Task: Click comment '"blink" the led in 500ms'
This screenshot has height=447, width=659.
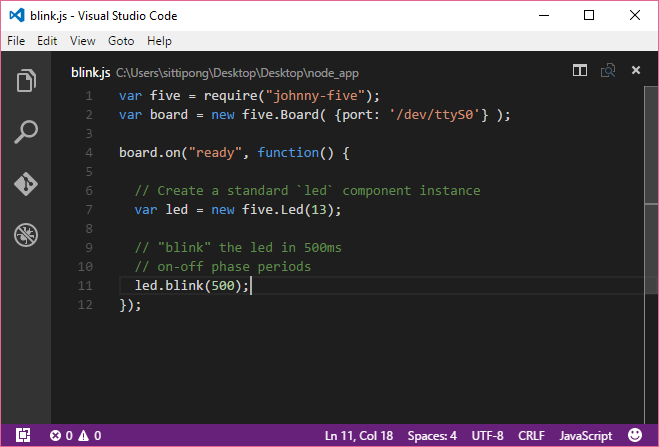Action: (x=238, y=247)
